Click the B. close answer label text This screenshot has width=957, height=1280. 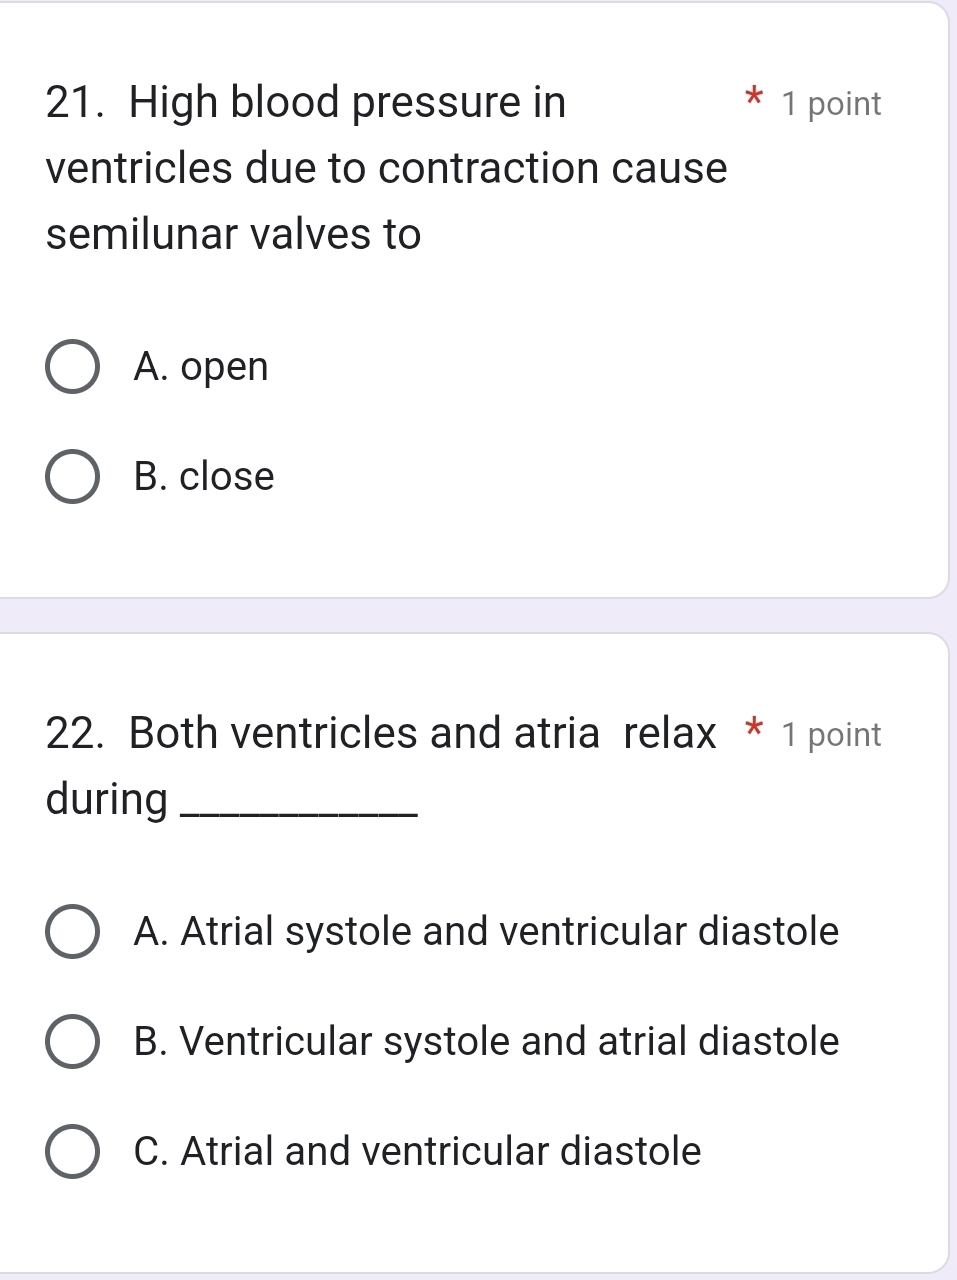tap(204, 476)
